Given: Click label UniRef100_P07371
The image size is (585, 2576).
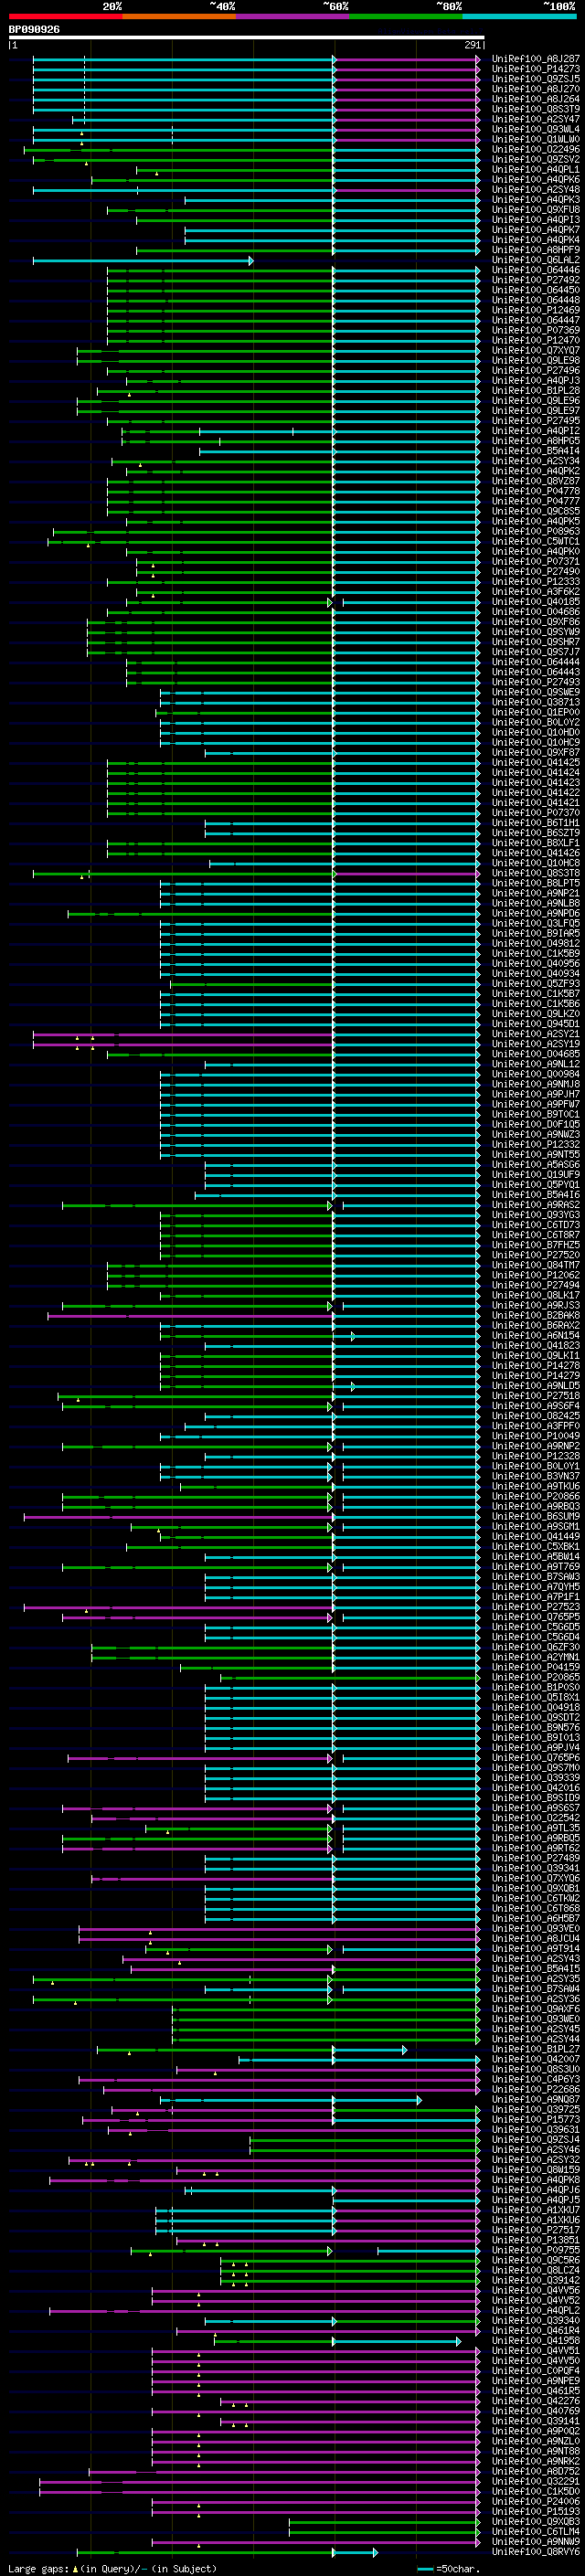Looking at the screenshot, I should (x=536, y=562).
